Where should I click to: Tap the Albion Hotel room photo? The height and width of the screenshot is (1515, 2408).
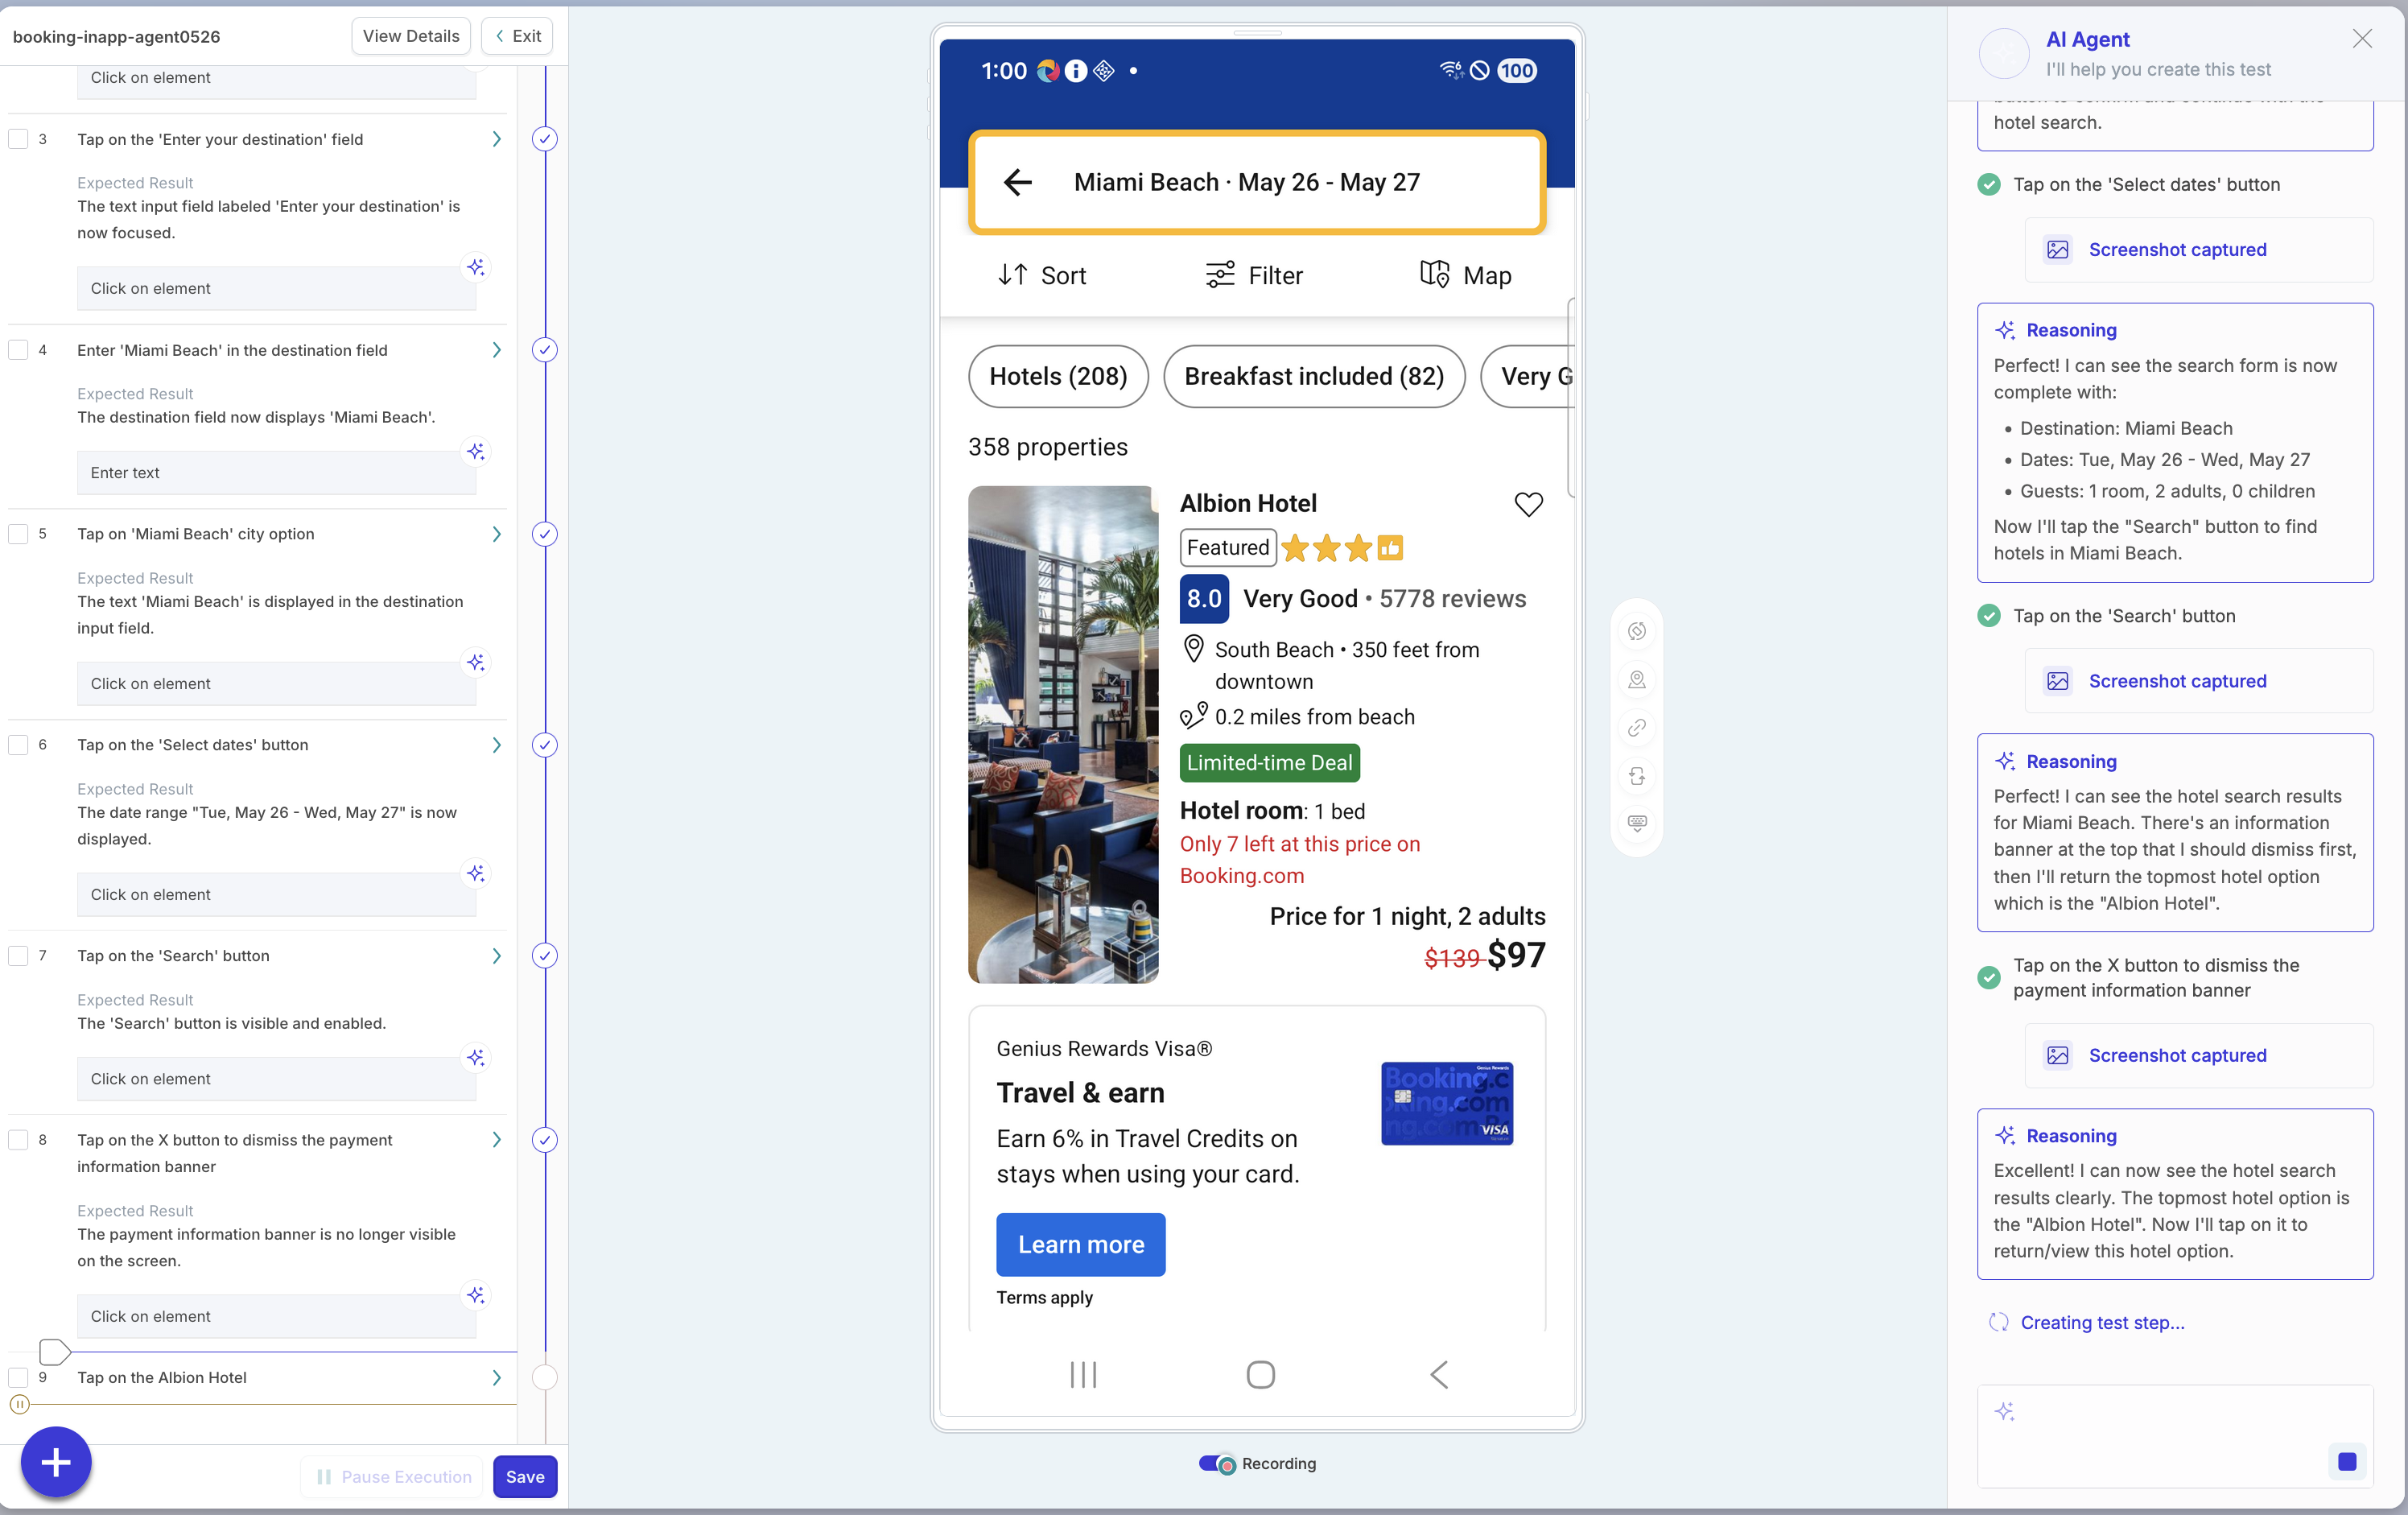[1063, 735]
